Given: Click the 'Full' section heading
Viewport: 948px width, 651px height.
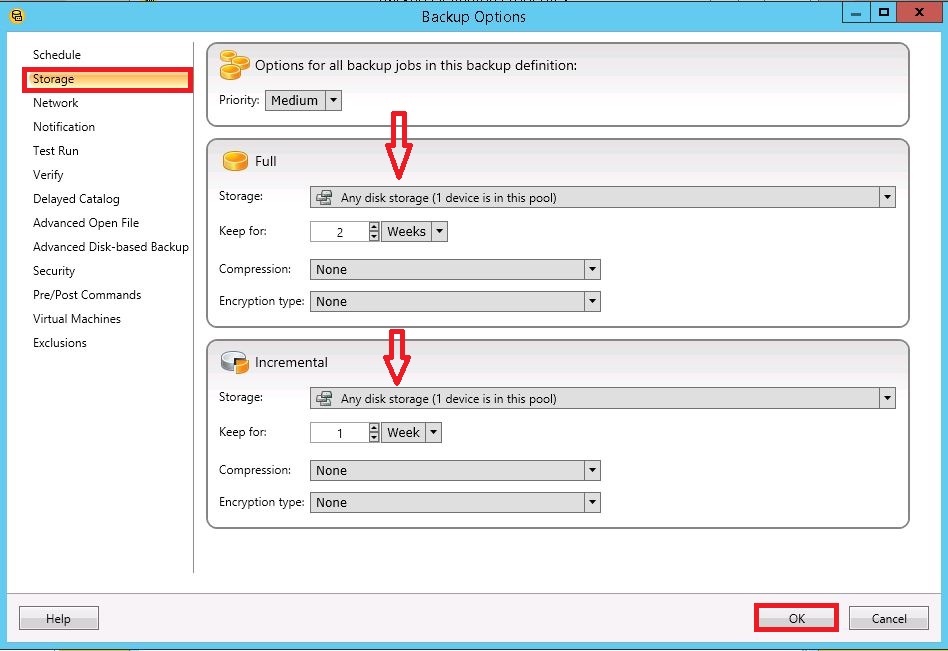Looking at the screenshot, I should pos(265,161).
